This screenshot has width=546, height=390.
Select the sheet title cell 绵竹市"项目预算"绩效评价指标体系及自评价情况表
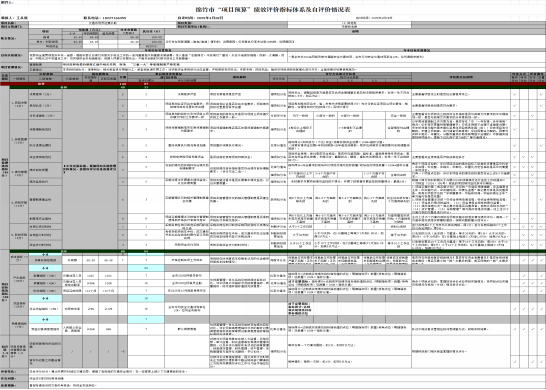(273, 9)
